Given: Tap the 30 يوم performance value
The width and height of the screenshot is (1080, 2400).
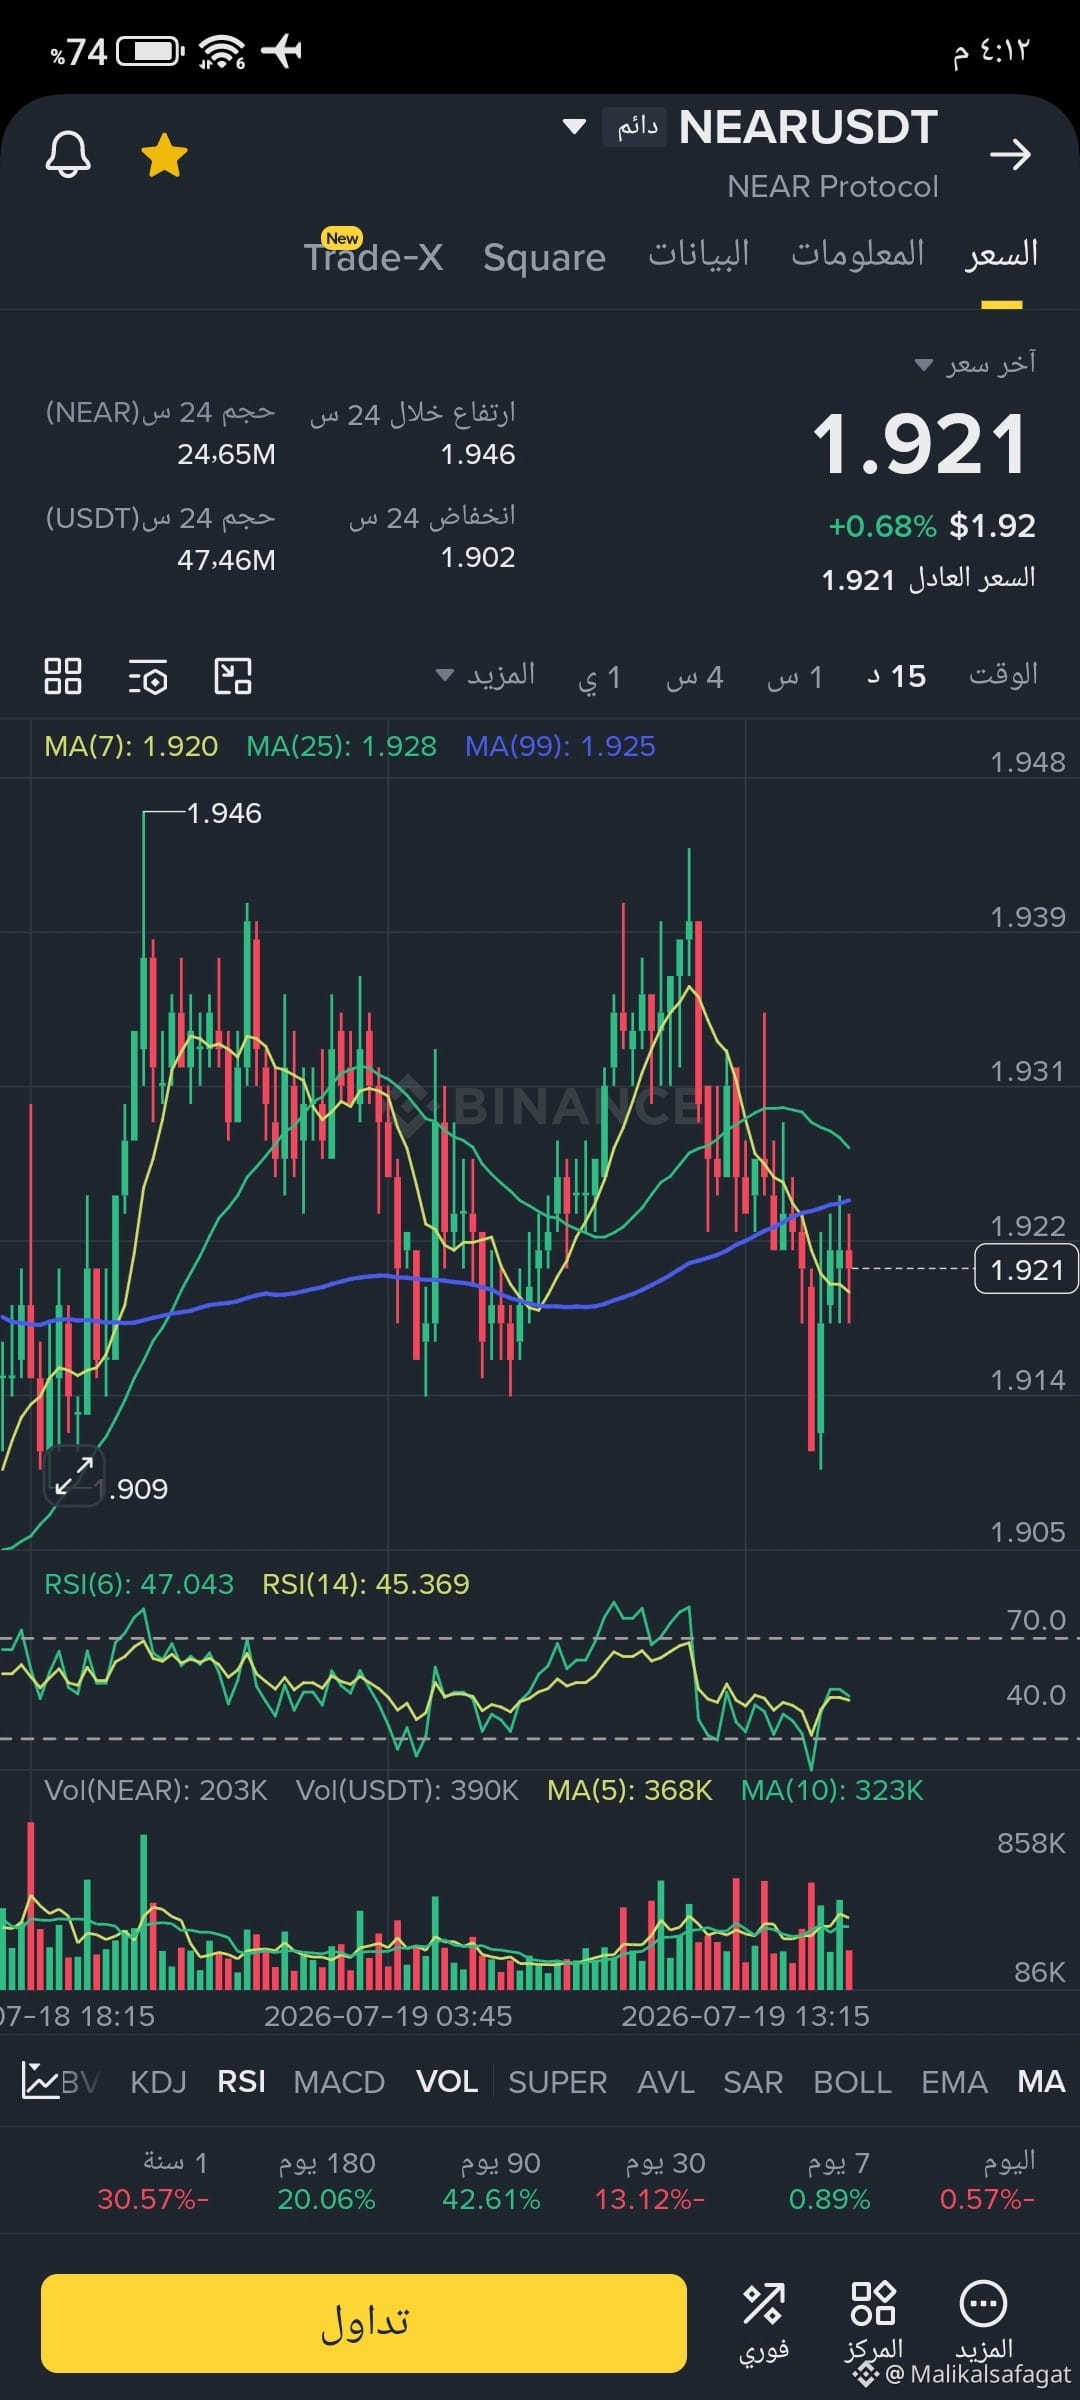Looking at the screenshot, I should click(x=650, y=2199).
